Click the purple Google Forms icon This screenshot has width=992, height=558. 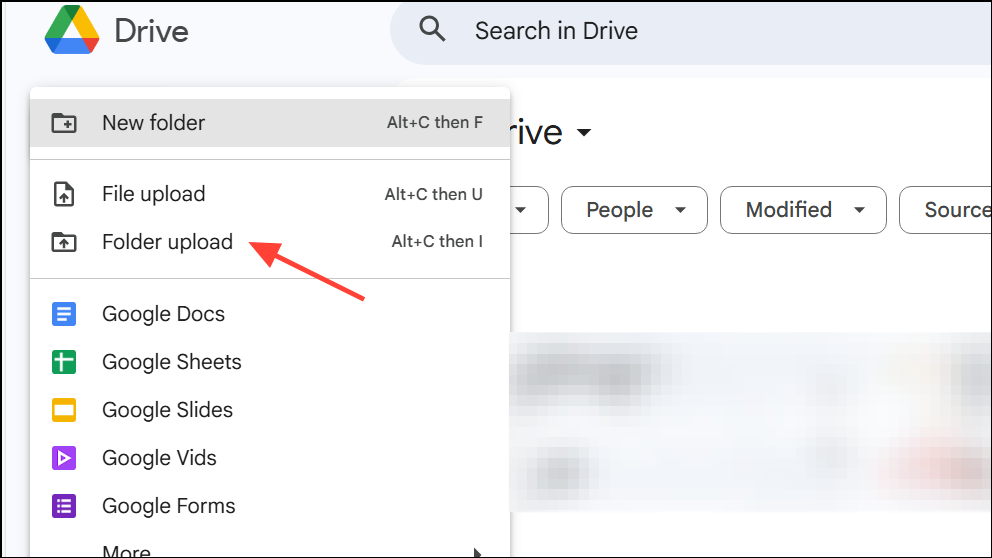point(64,506)
